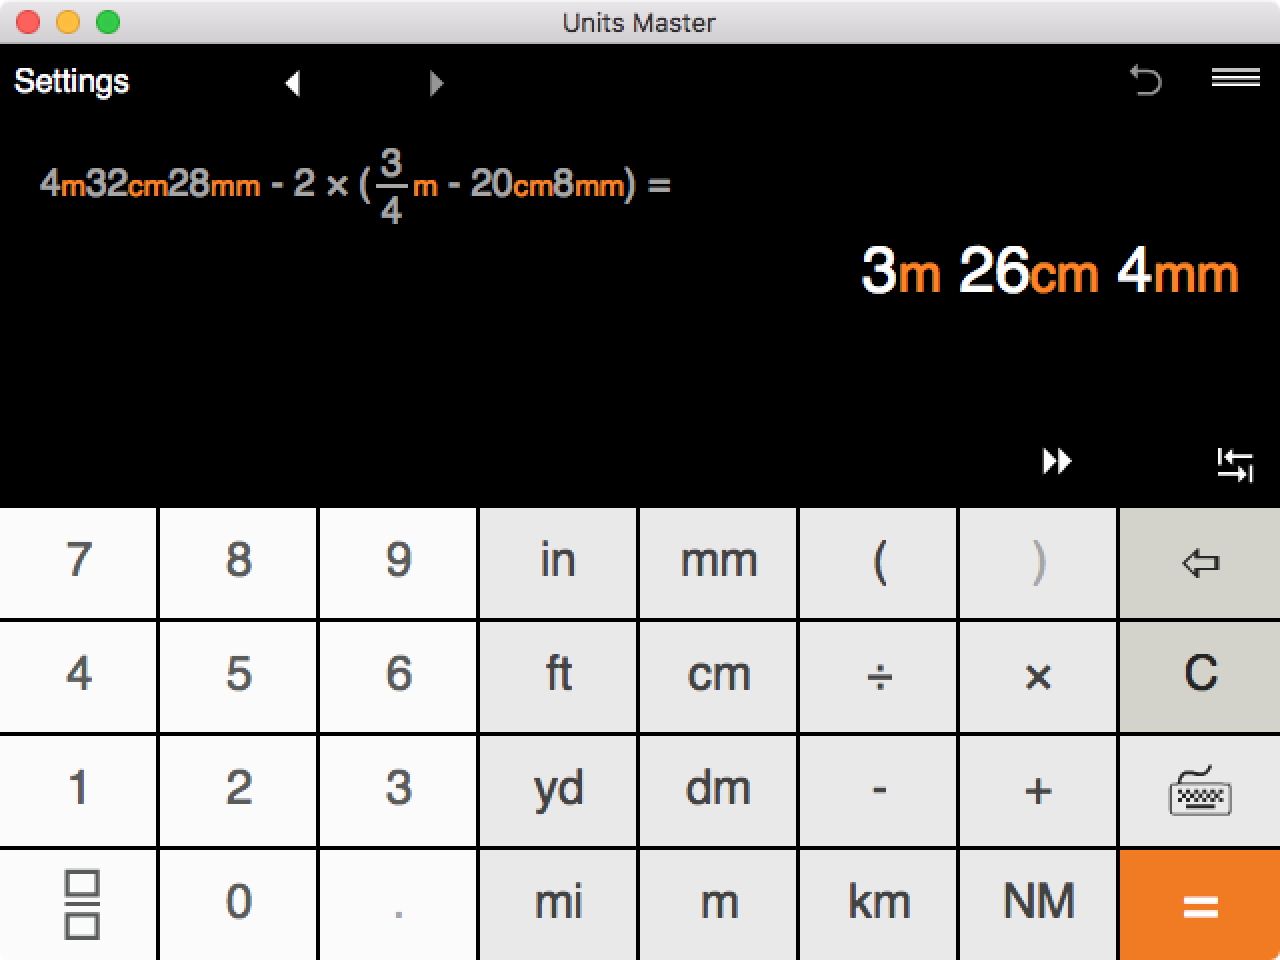Select the feet (ft) unit key
Viewport: 1280px width, 960px height.
pyautogui.click(x=558, y=677)
